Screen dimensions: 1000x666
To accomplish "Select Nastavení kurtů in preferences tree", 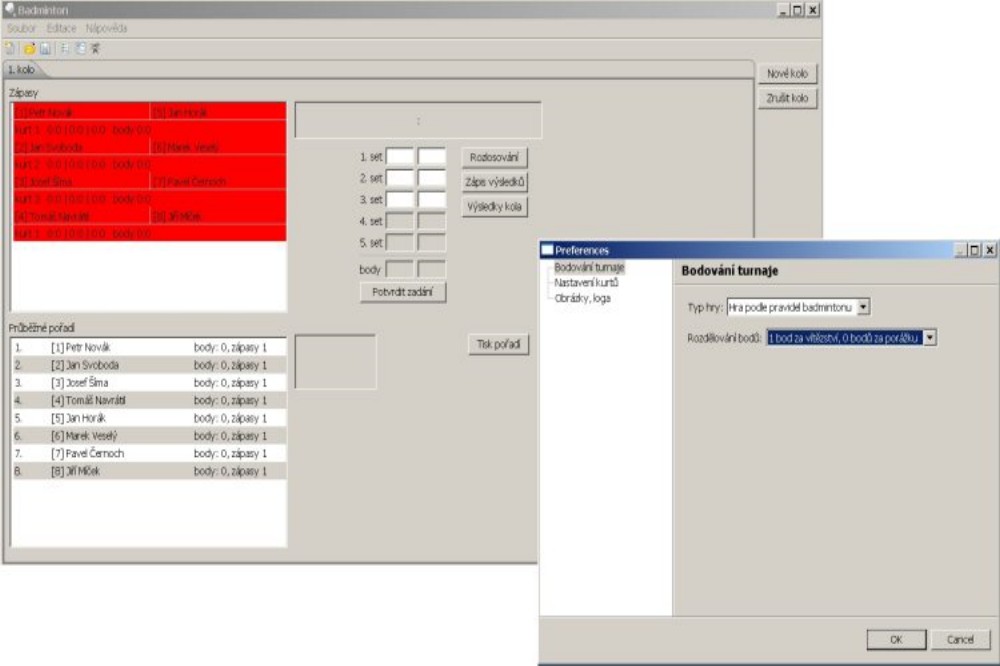I will pyautogui.click(x=586, y=283).
